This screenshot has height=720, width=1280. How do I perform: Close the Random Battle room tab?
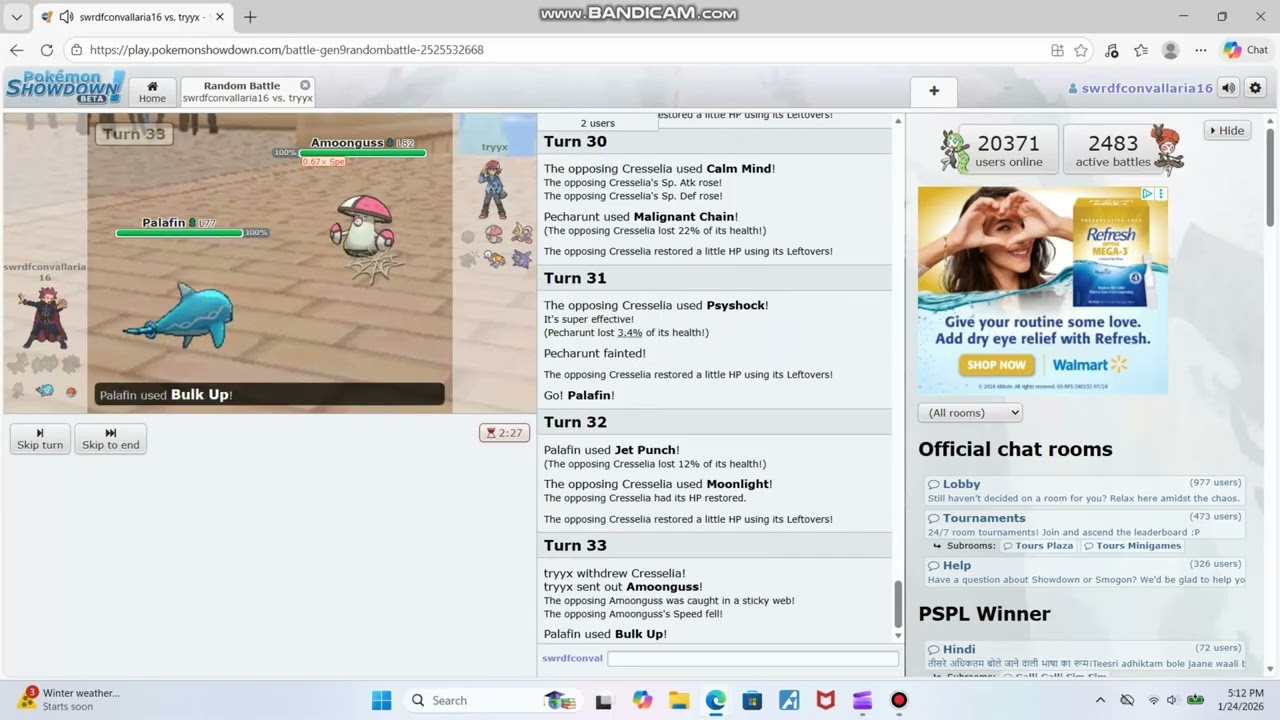pyautogui.click(x=305, y=85)
